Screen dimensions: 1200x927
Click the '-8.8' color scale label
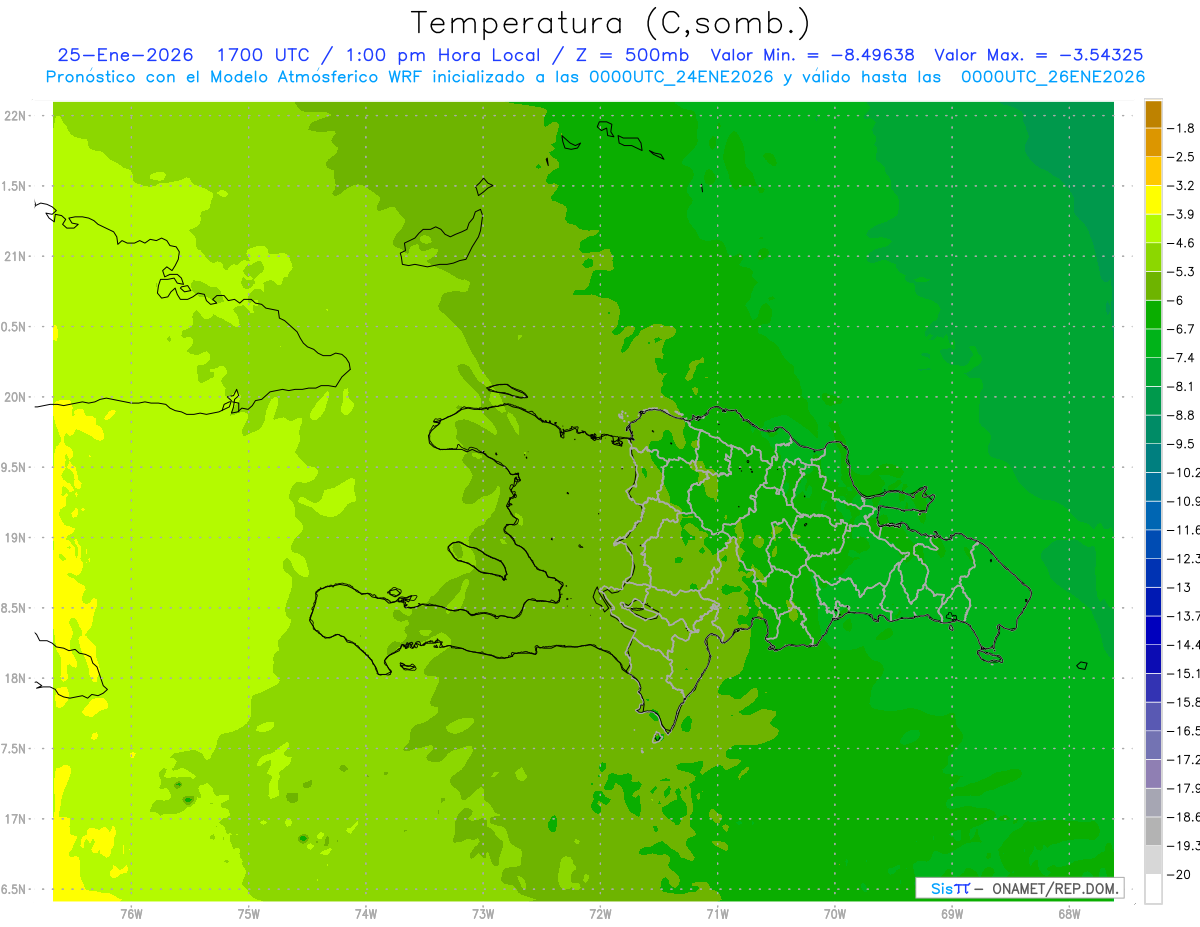pos(1182,415)
